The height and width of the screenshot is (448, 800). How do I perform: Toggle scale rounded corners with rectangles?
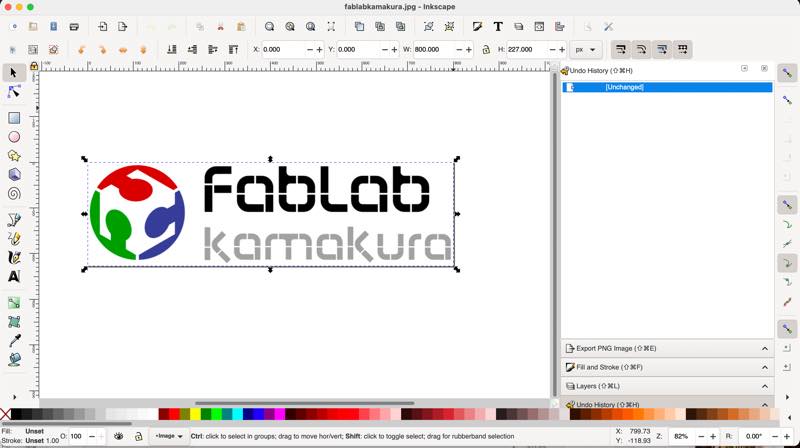pyautogui.click(x=641, y=49)
